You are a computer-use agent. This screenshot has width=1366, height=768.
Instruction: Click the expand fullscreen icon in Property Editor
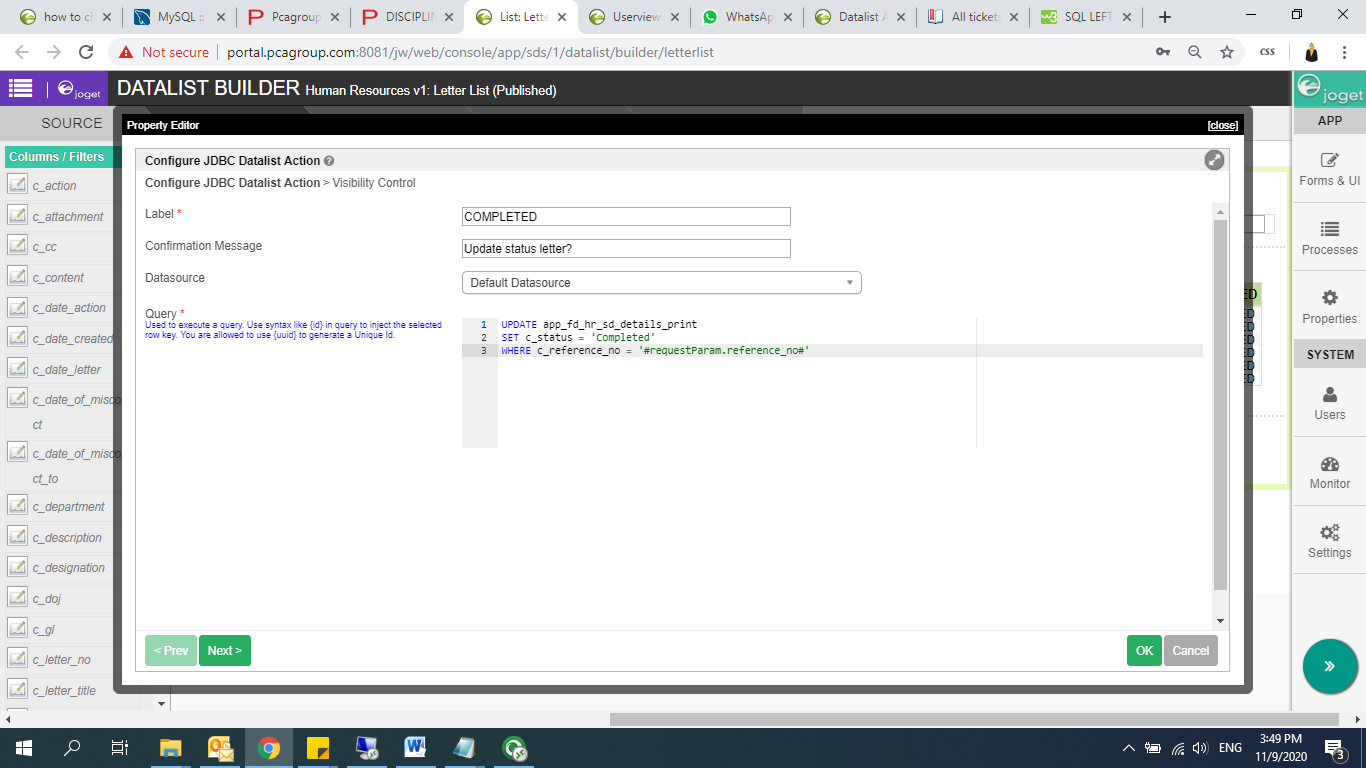coord(1214,160)
